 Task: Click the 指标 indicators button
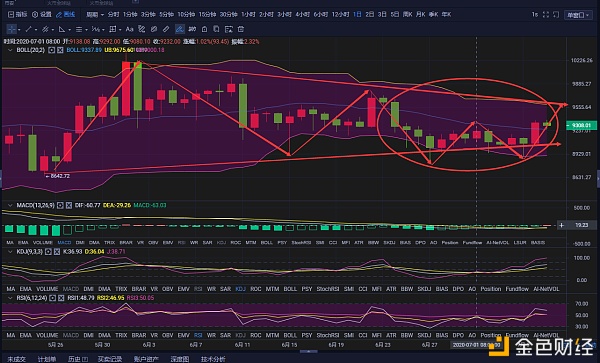(x=18, y=15)
